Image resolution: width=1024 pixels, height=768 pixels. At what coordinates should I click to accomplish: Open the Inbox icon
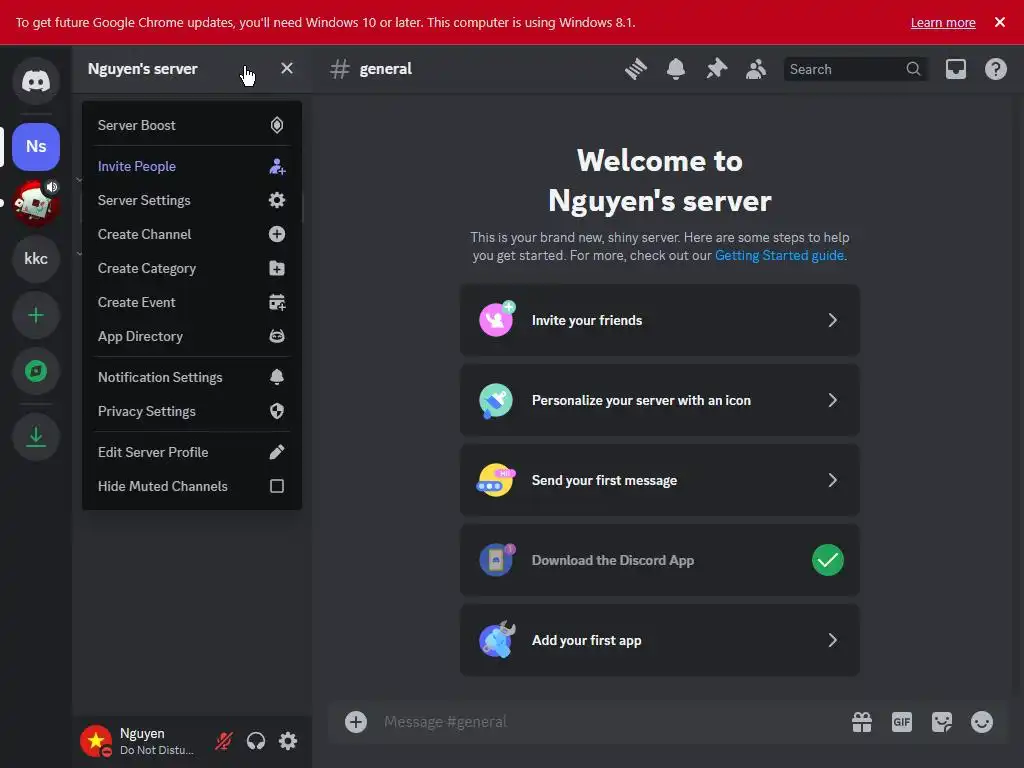[955, 69]
